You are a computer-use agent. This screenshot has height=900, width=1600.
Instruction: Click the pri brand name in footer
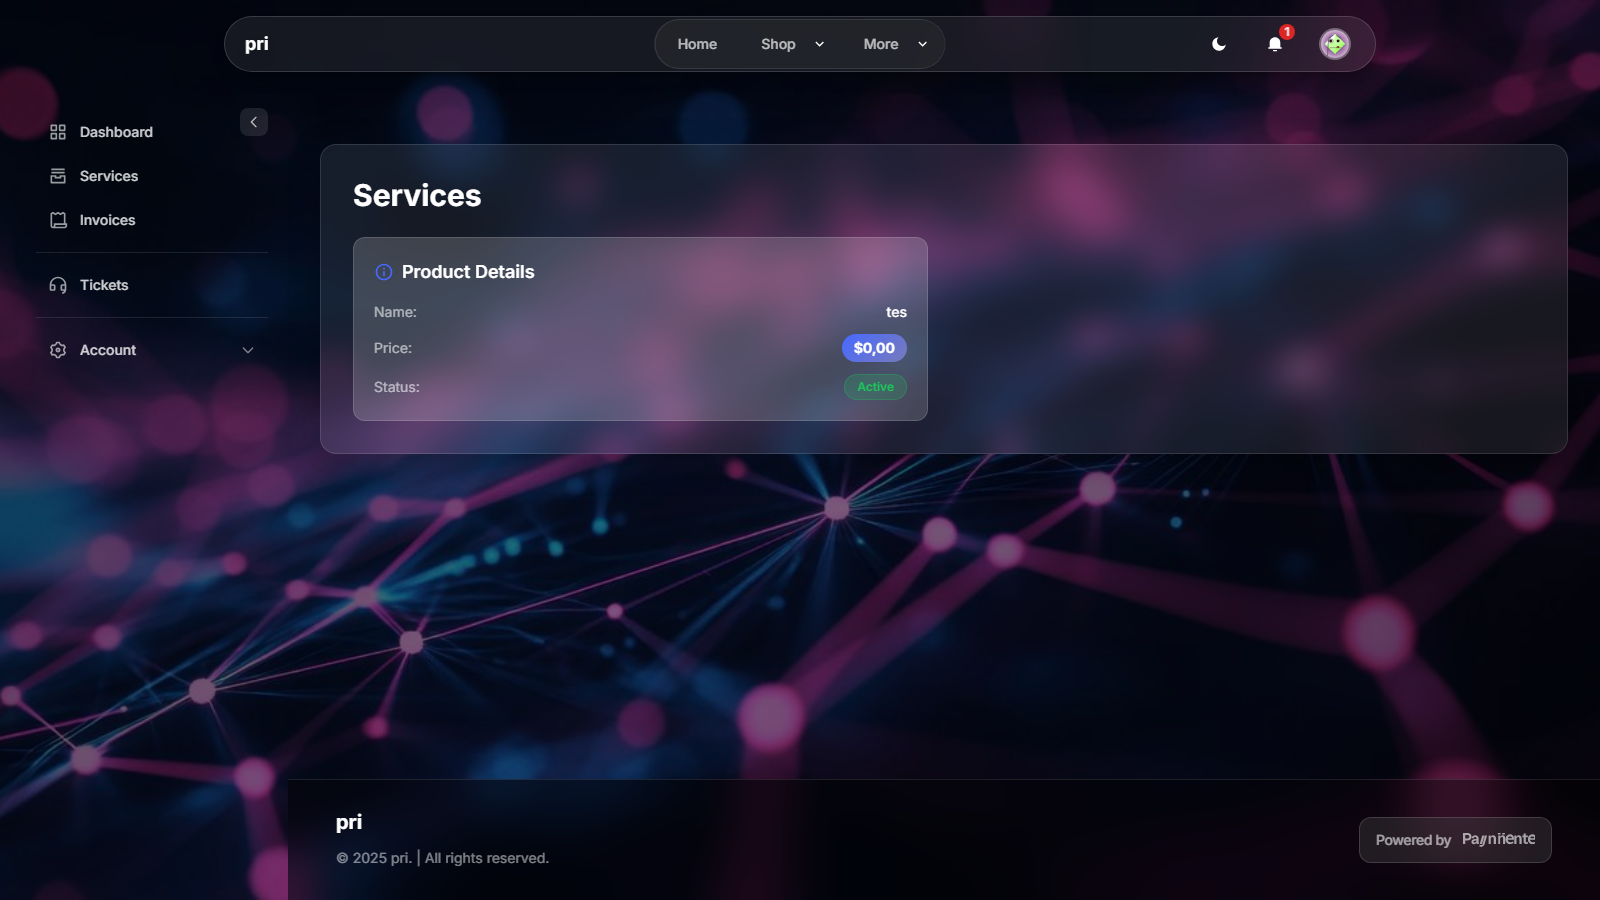pyautogui.click(x=349, y=822)
